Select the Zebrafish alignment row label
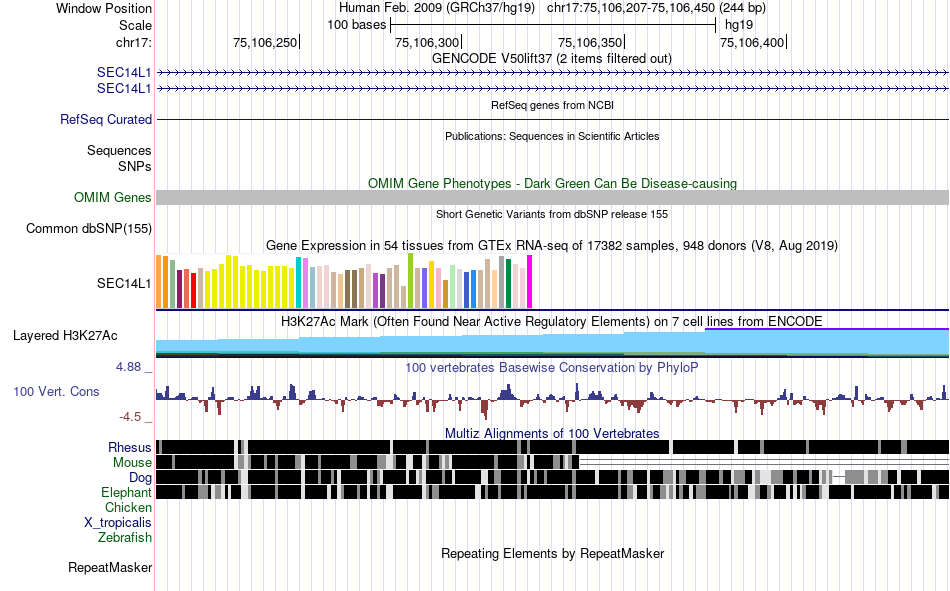Viewport: 950px width, 591px height. [x=125, y=538]
